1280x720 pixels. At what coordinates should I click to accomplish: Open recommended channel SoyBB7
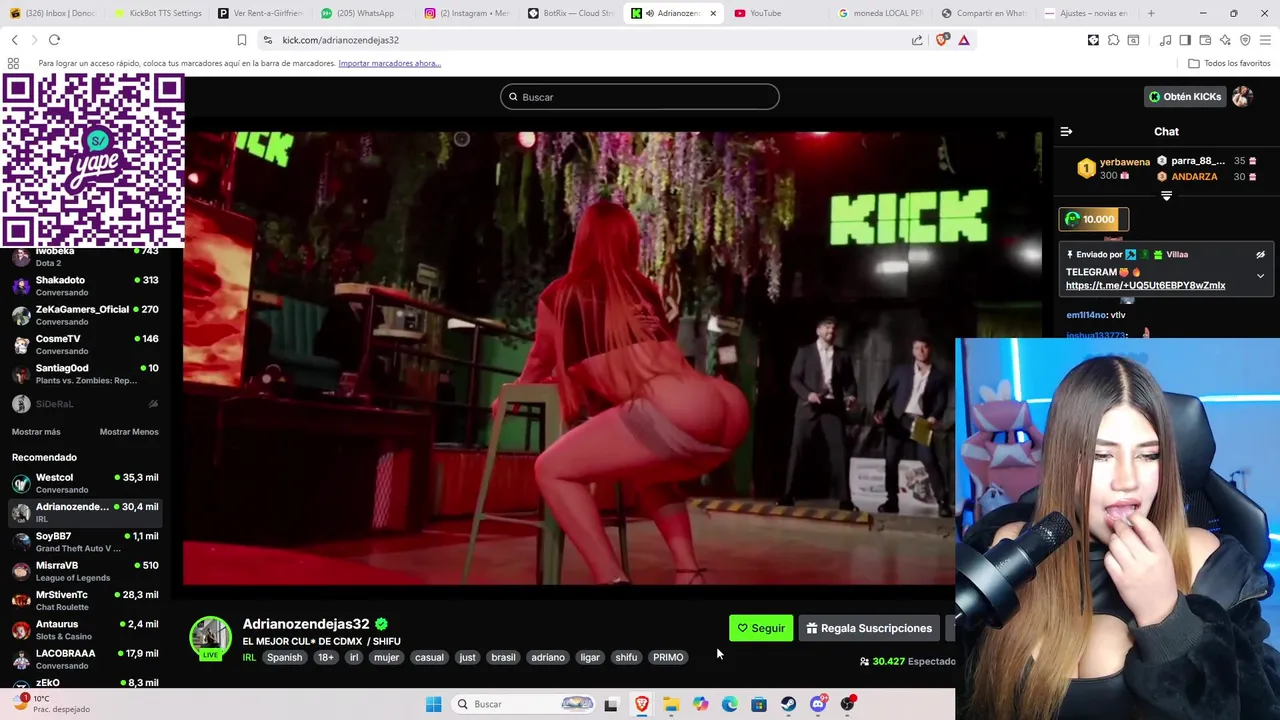[85, 542]
